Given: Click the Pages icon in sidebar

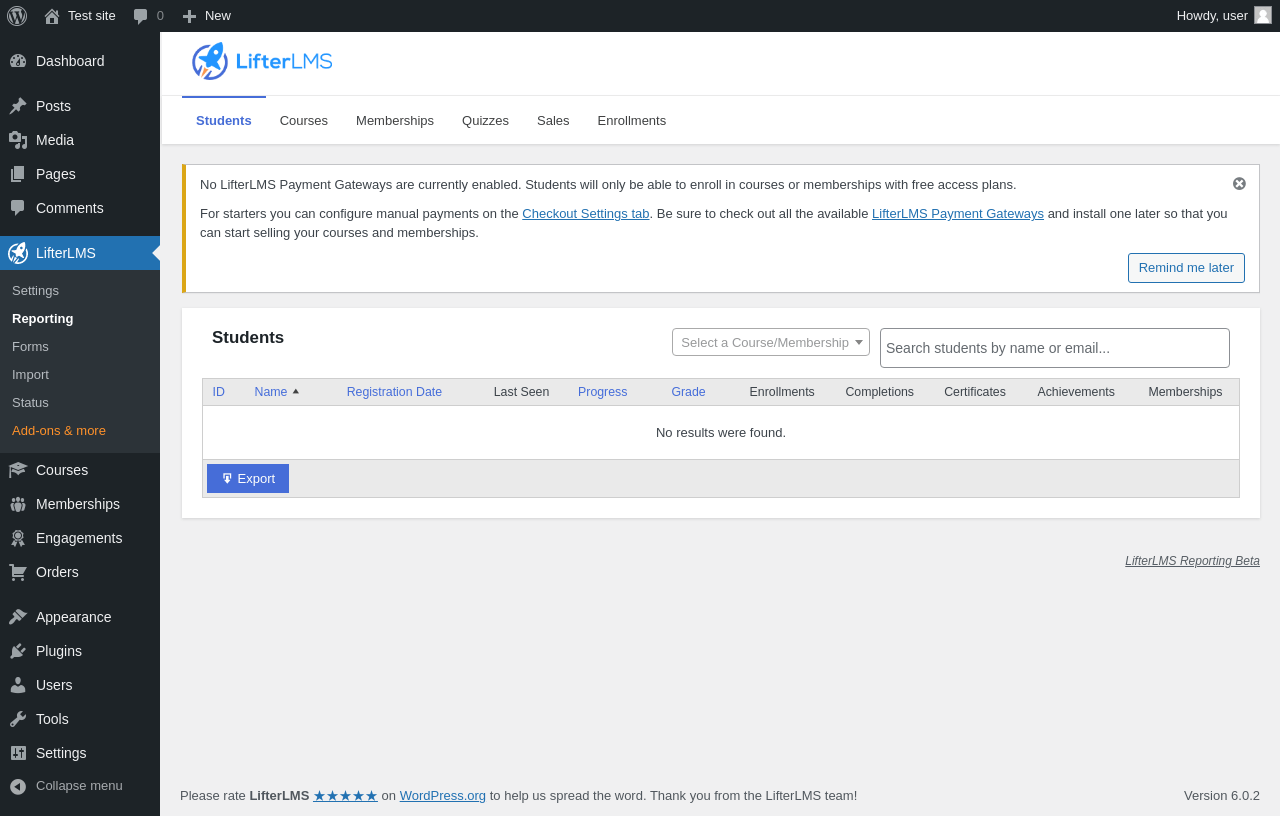Looking at the screenshot, I should 18,174.
